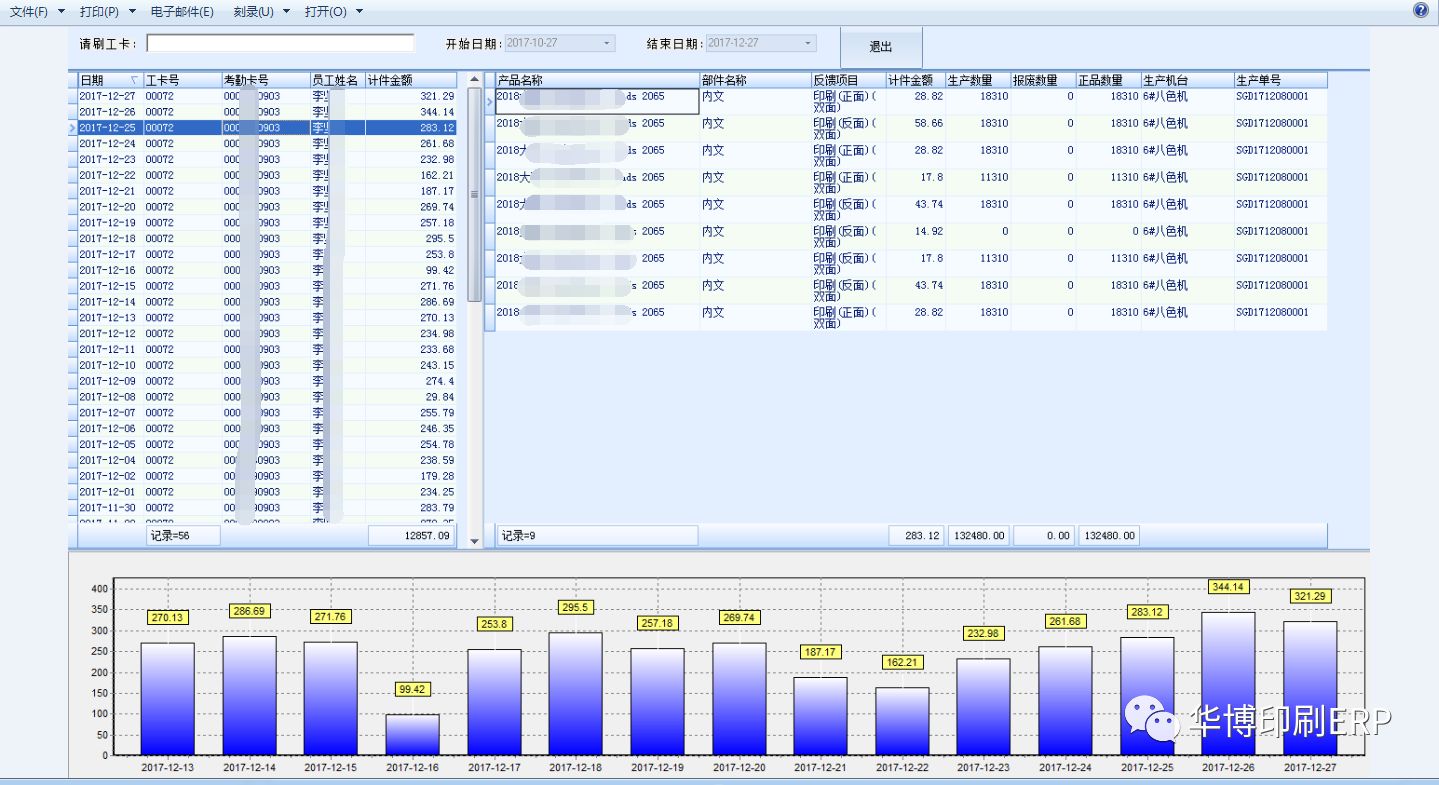Click the 记录=9 summary cell
This screenshot has height=785, width=1439.
(x=597, y=536)
